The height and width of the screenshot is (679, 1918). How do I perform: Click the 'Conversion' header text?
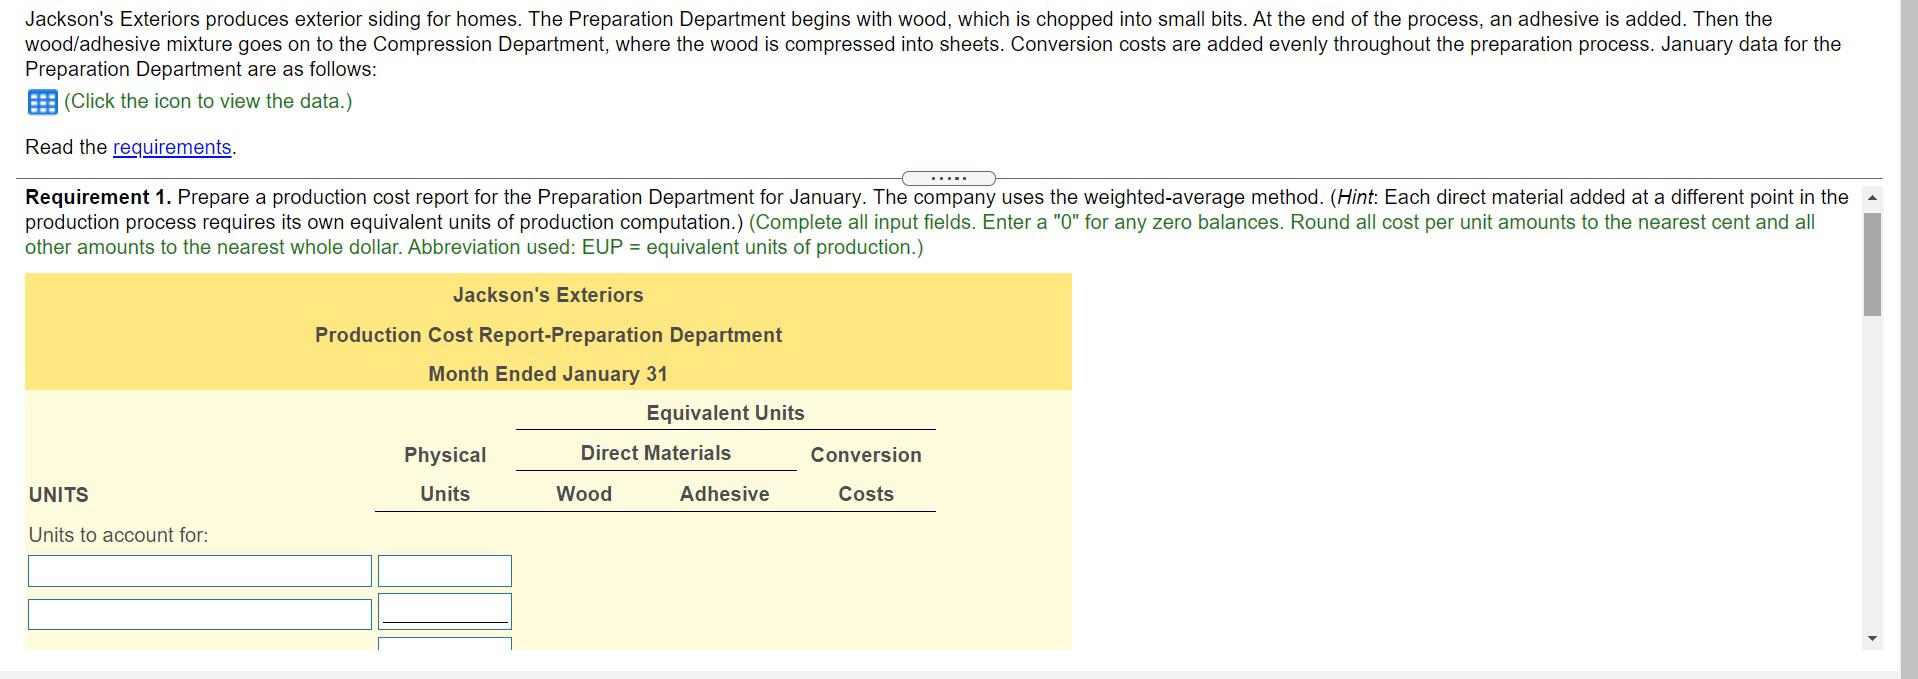tap(866, 455)
